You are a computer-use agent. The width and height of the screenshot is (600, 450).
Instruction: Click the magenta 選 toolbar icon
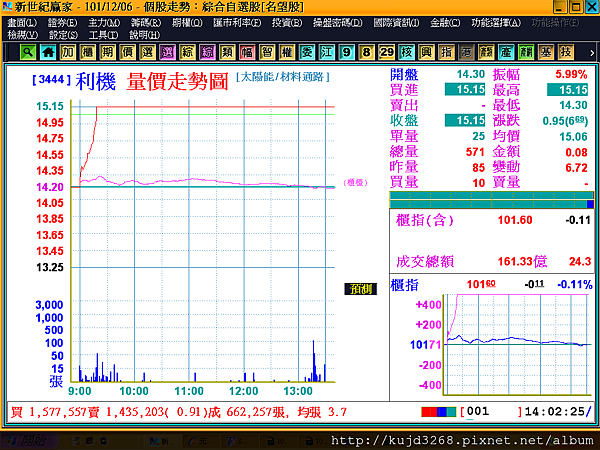(x=167, y=52)
